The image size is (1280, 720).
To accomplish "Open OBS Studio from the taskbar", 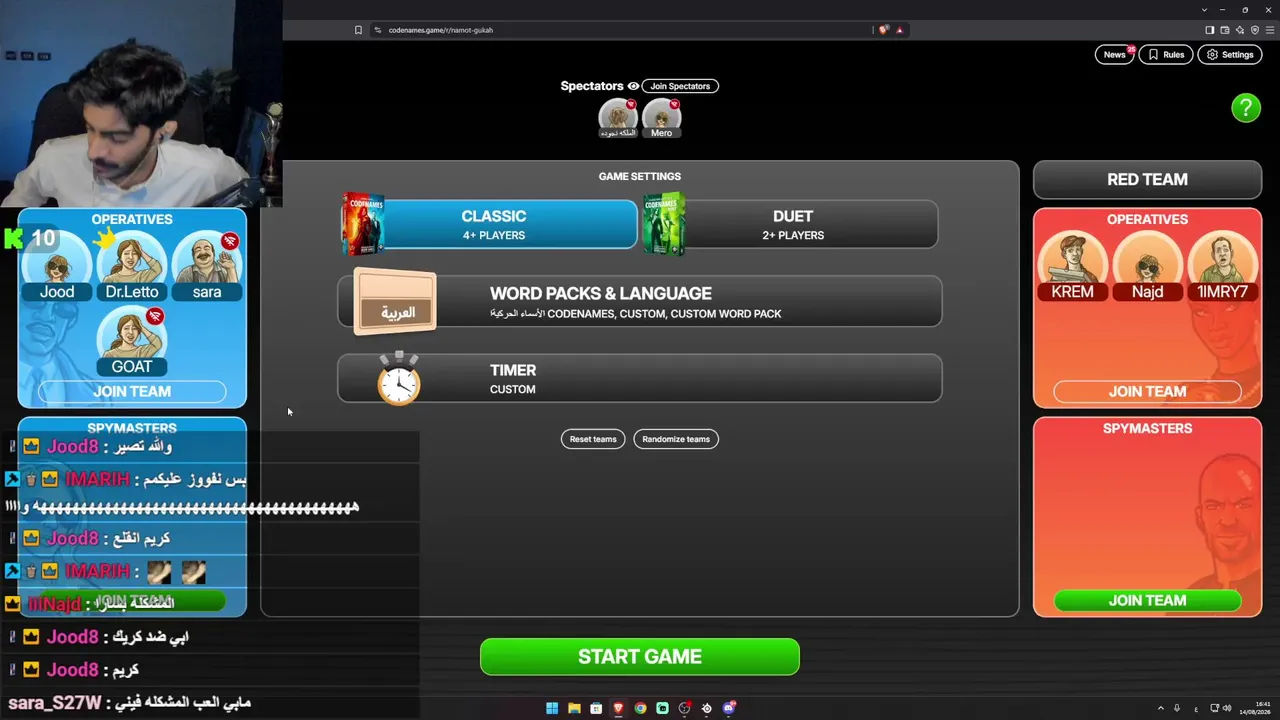I will 685,708.
